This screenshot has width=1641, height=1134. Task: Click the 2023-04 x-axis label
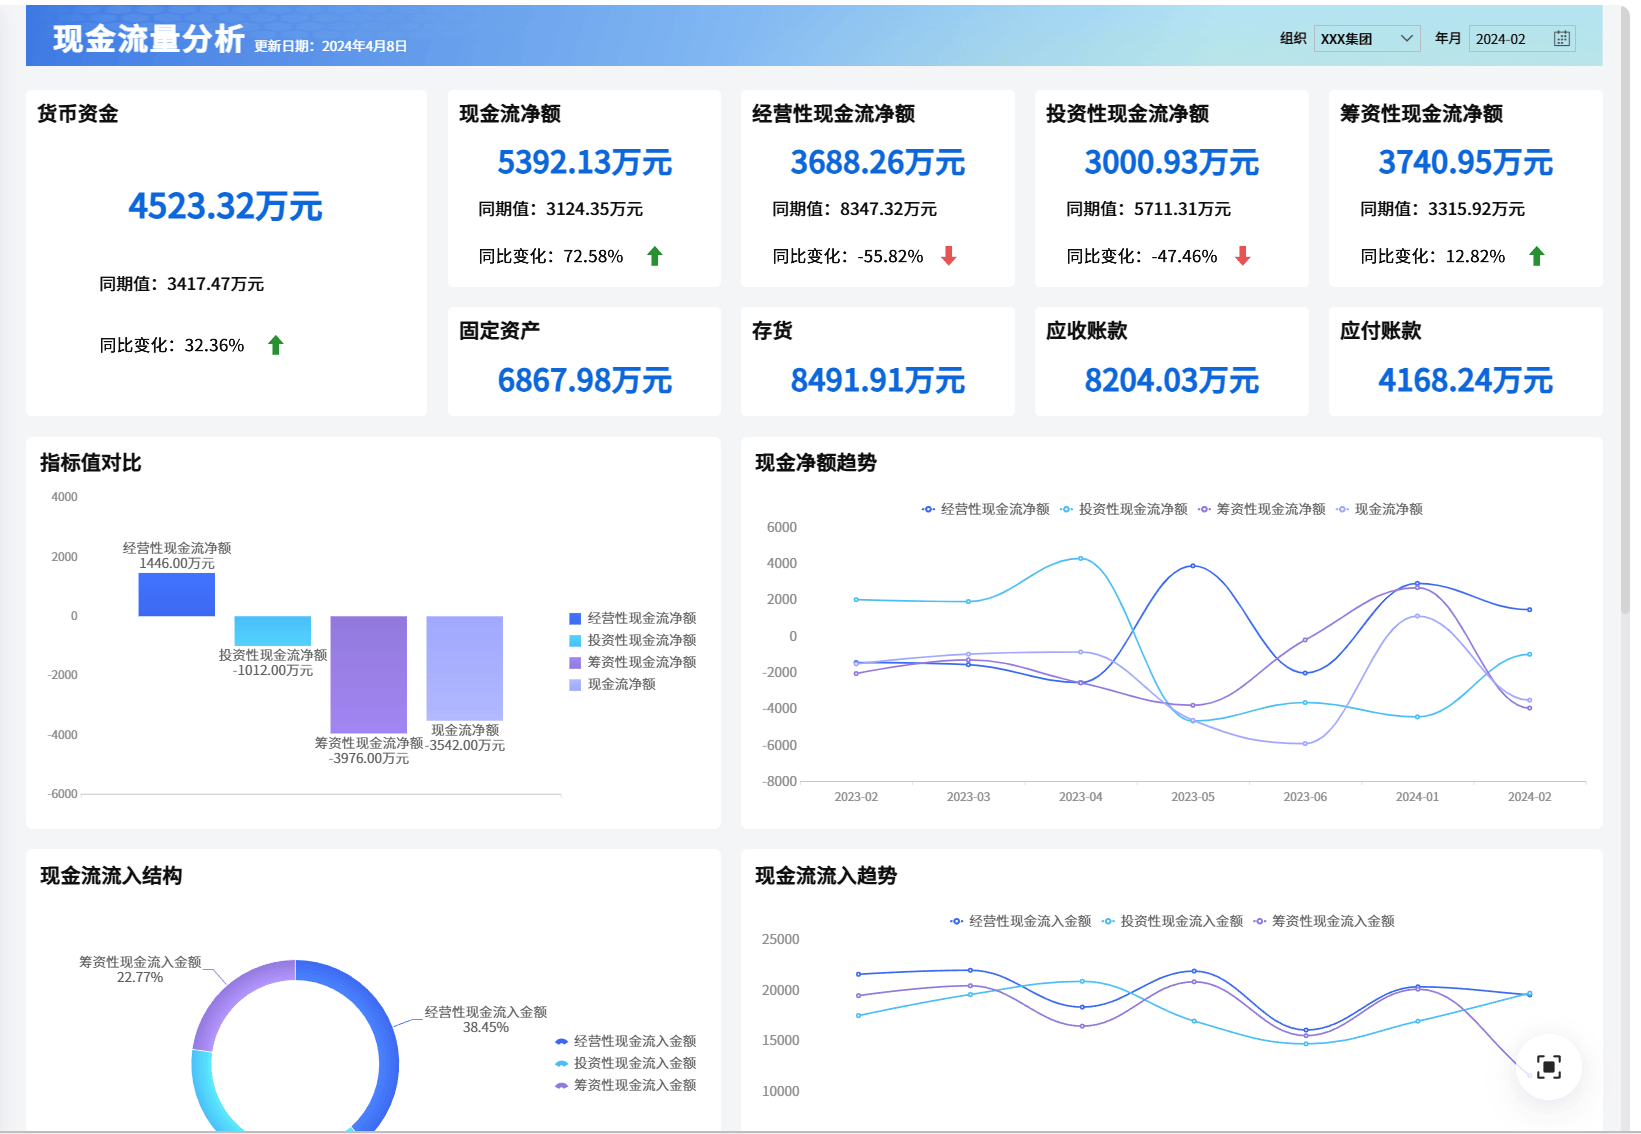tap(1081, 797)
